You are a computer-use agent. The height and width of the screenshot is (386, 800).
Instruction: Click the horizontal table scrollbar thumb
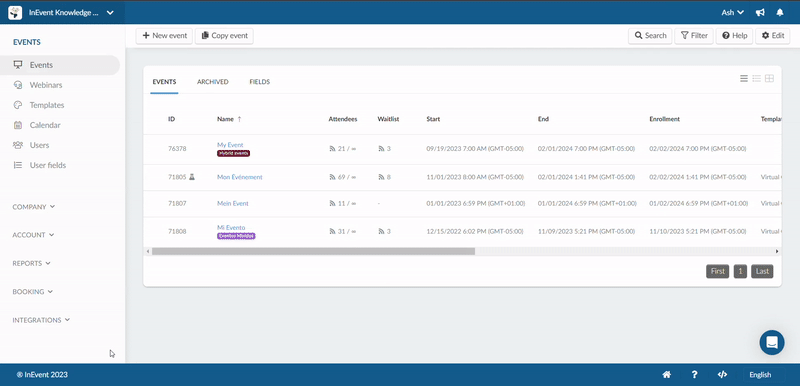313,251
